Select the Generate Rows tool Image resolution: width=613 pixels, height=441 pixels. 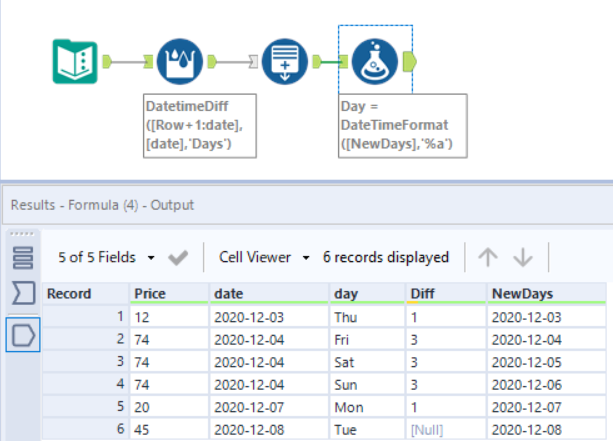pos(285,61)
